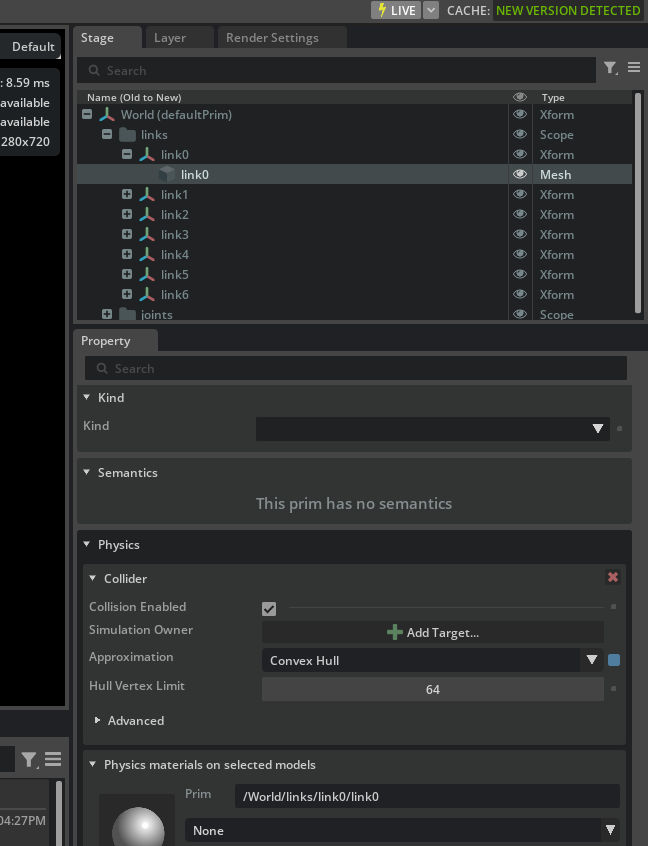Click the Hull Vertex Limit value slider
Viewport: 648px width, 846px height.
pyautogui.click(x=432, y=689)
